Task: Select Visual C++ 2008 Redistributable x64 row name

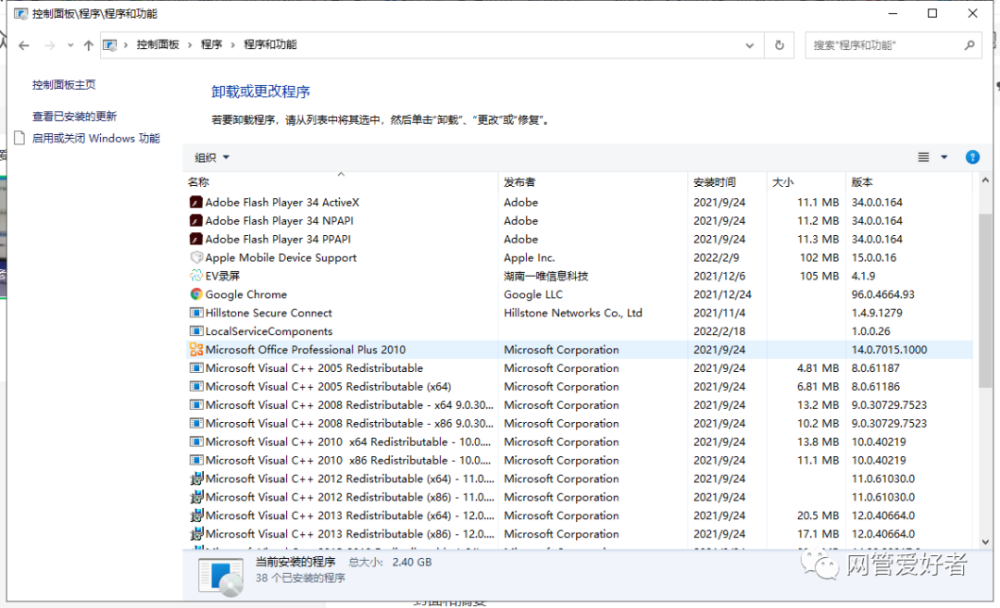Action: 349,405
